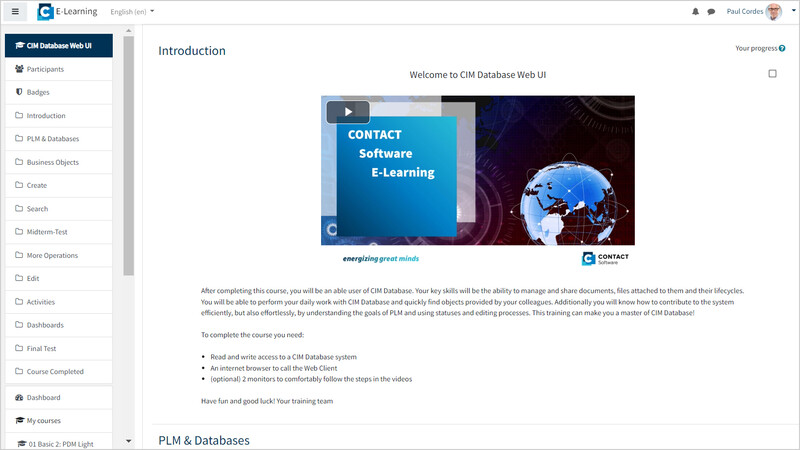Click the sidebar scroll down arrow
800x450 pixels.
pyautogui.click(x=129, y=441)
